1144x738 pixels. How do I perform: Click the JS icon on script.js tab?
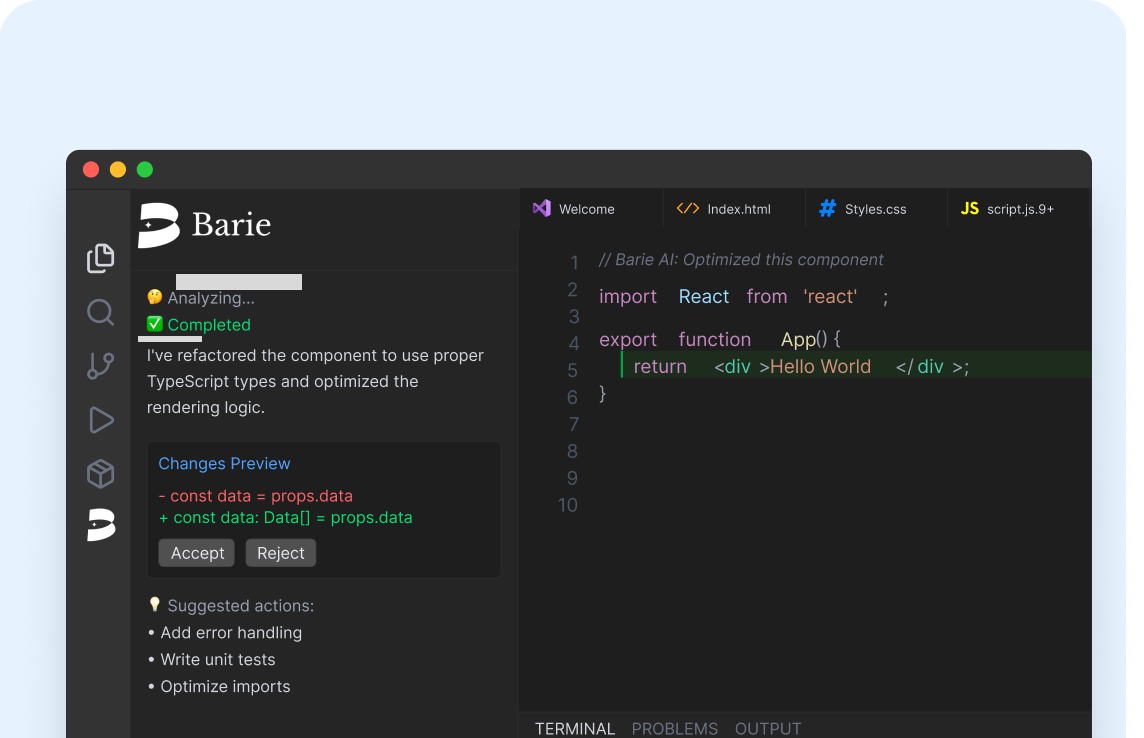970,209
